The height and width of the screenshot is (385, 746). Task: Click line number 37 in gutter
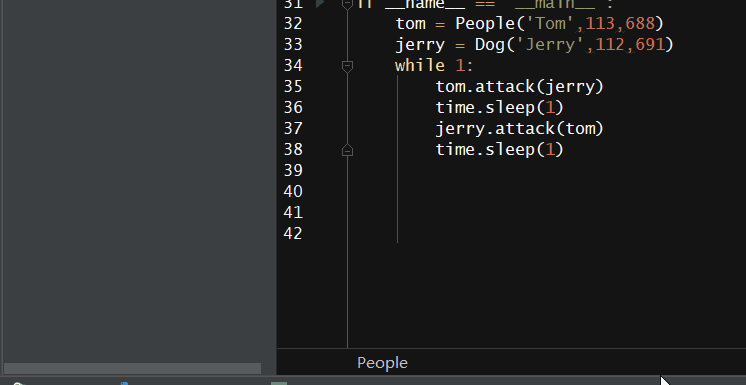pos(293,128)
